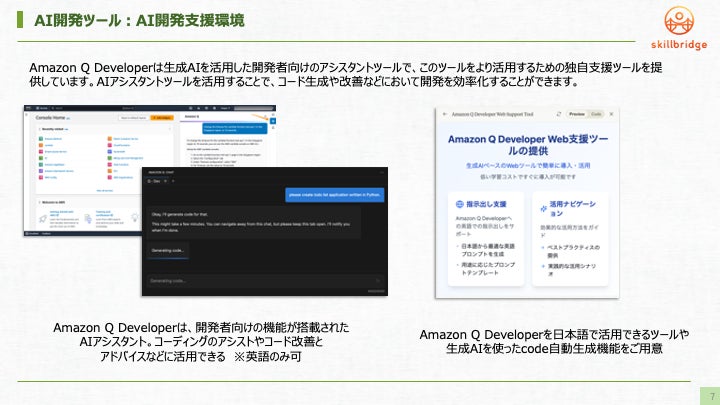Viewport: 720px width, 405px height.
Task: Click rocket icon in Welcome to AWS widget
Action: point(43,219)
